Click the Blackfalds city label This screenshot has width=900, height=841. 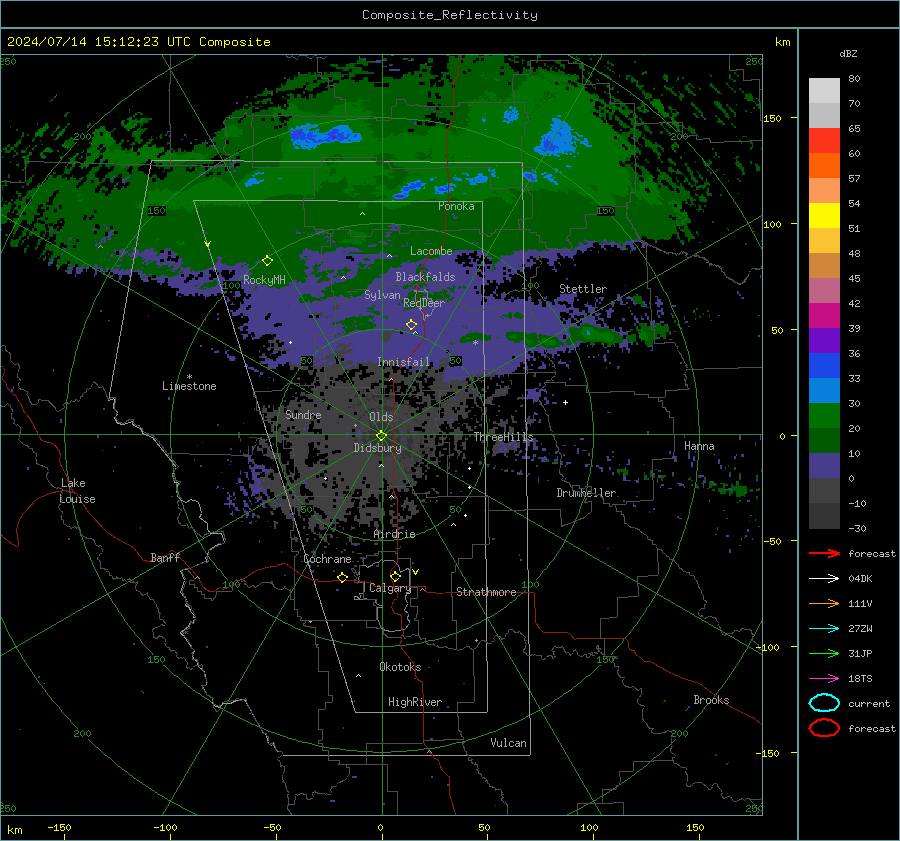(x=425, y=277)
